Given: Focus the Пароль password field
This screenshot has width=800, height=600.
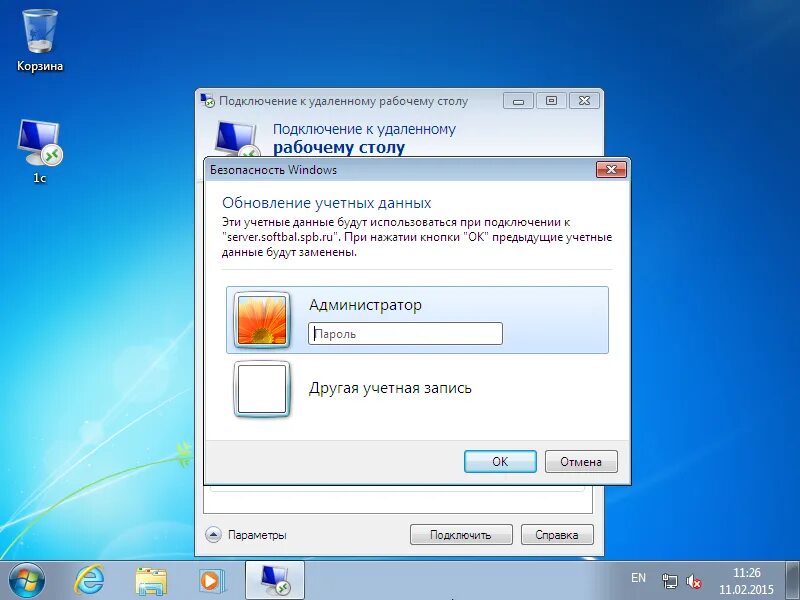Looking at the screenshot, I should (405, 334).
